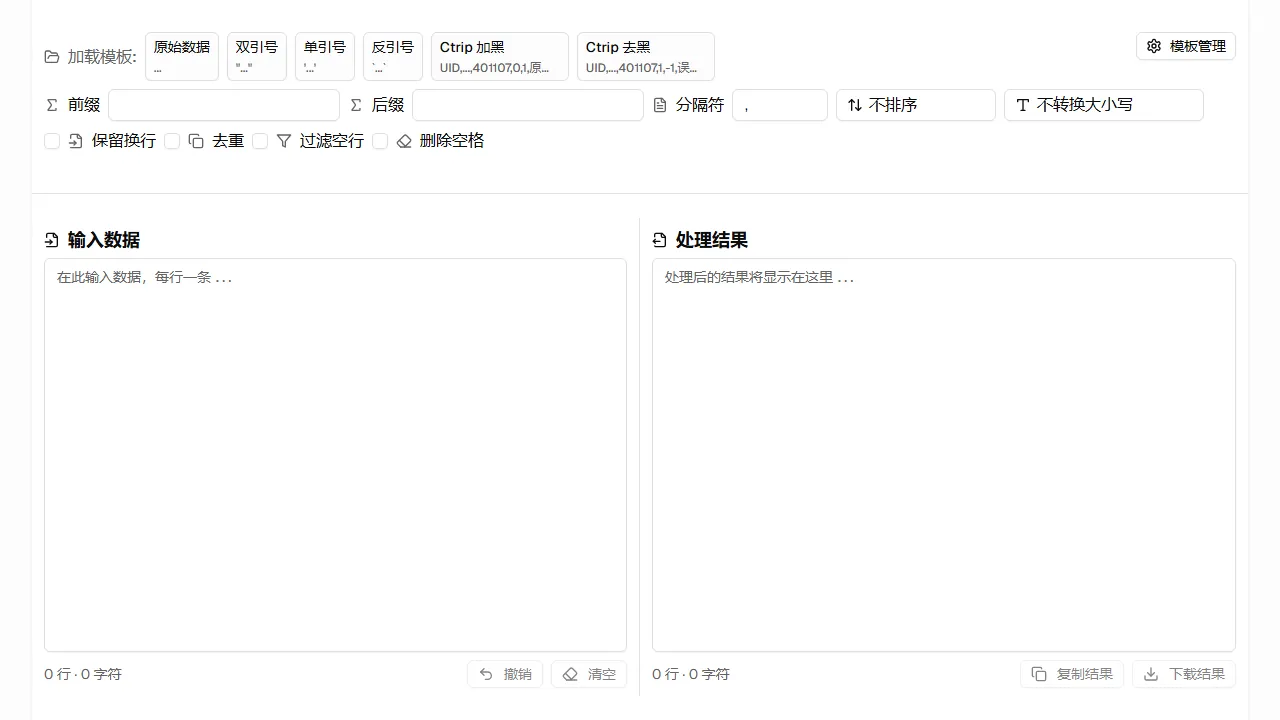Viewport: 1280px width, 720px height.
Task: Toggle the 删除空格 checkbox
Action: pyautogui.click(x=381, y=141)
